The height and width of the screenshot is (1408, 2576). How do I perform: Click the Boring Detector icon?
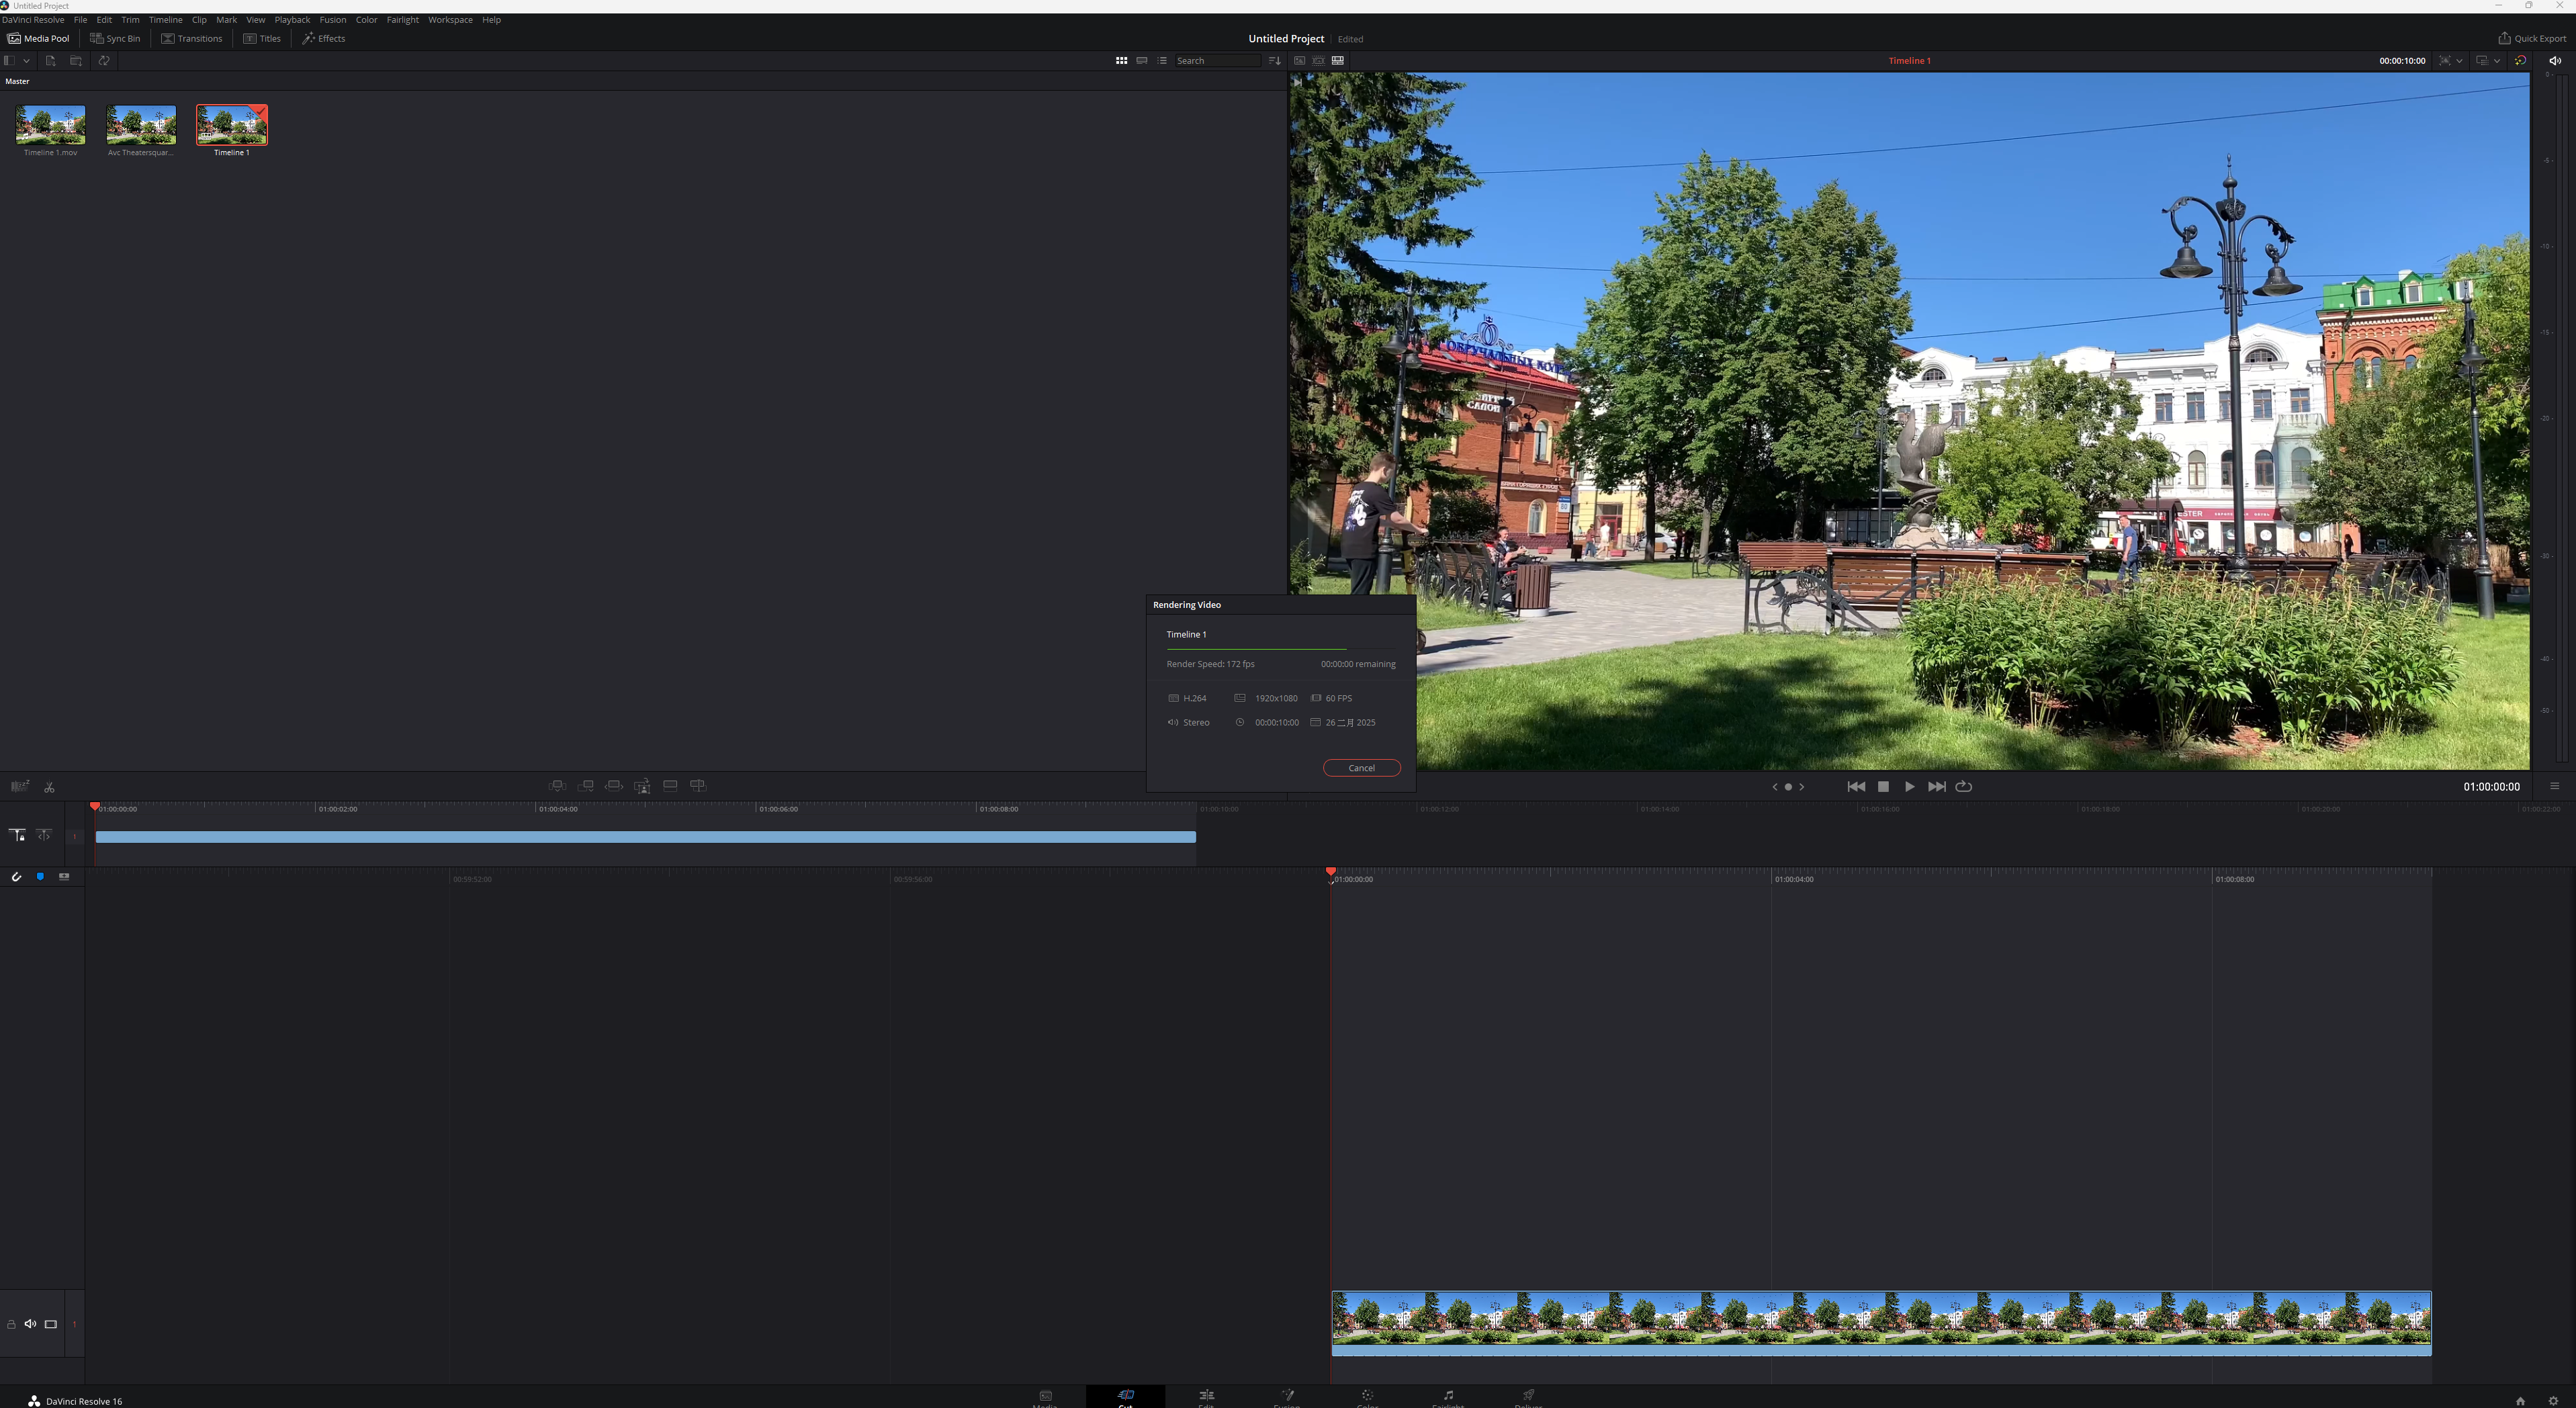(20, 786)
